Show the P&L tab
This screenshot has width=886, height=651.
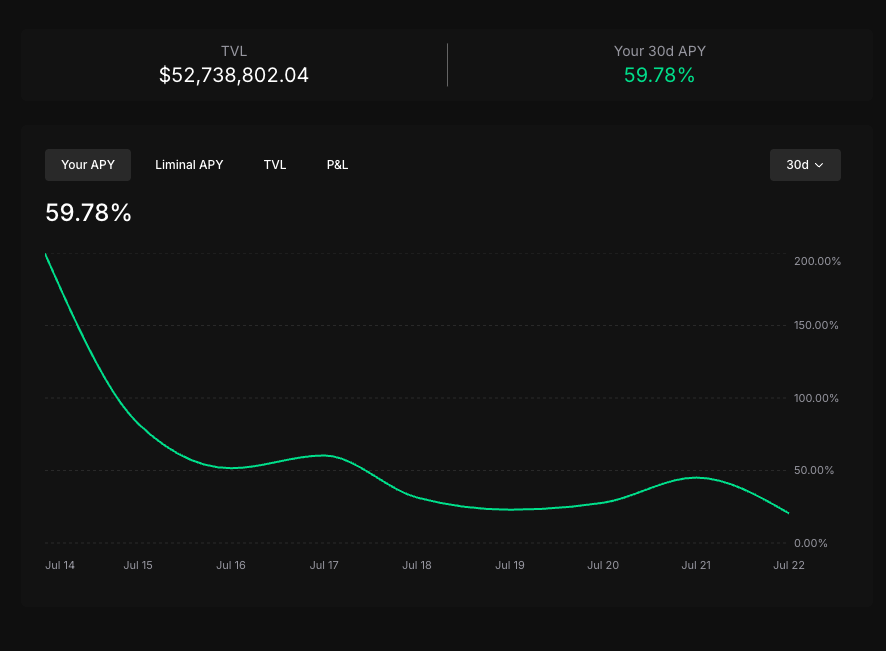(x=337, y=165)
